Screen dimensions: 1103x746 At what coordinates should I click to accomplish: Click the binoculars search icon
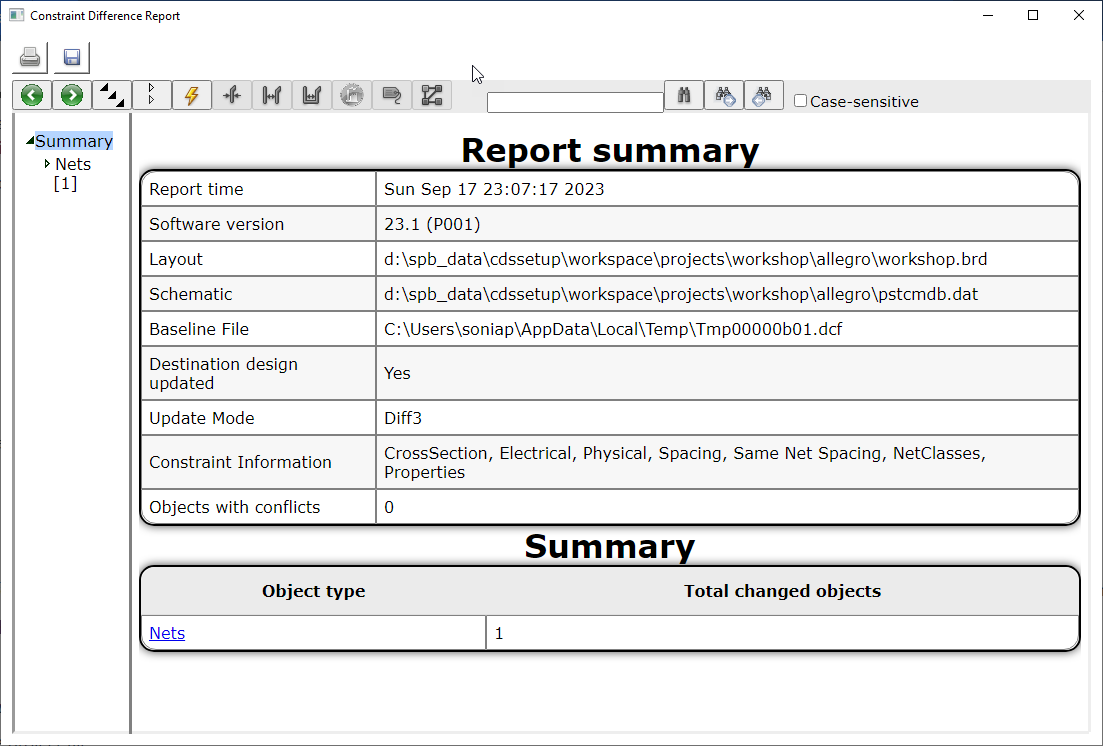[684, 96]
